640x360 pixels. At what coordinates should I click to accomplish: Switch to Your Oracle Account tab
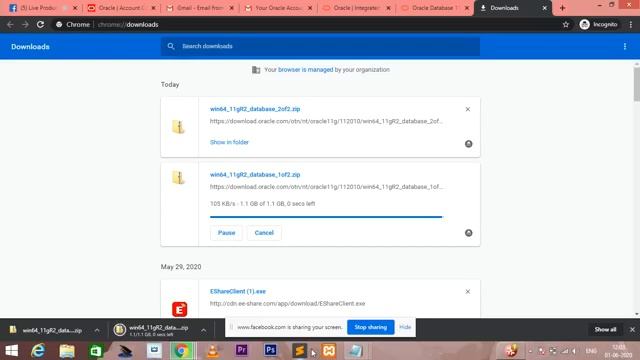pos(278,8)
